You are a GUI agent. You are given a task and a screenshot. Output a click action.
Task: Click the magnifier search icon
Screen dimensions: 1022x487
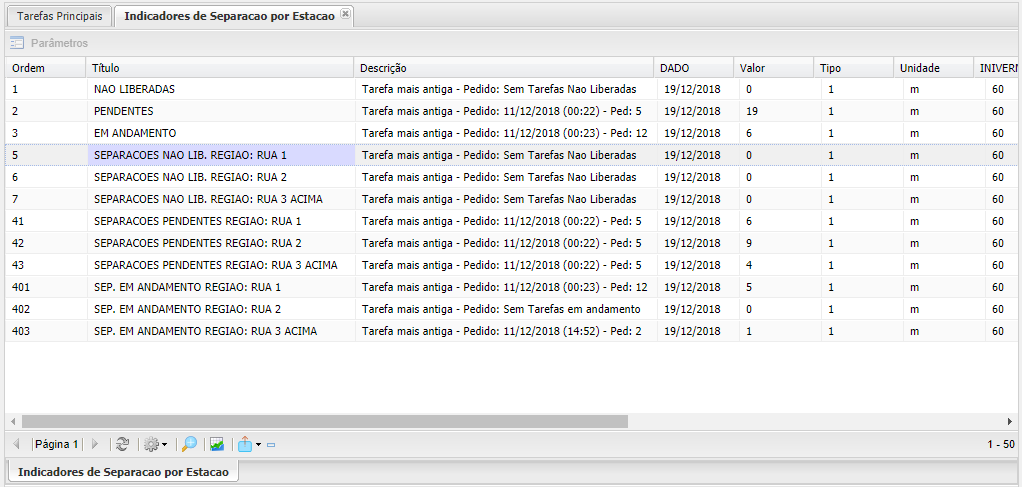coord(189,444)
